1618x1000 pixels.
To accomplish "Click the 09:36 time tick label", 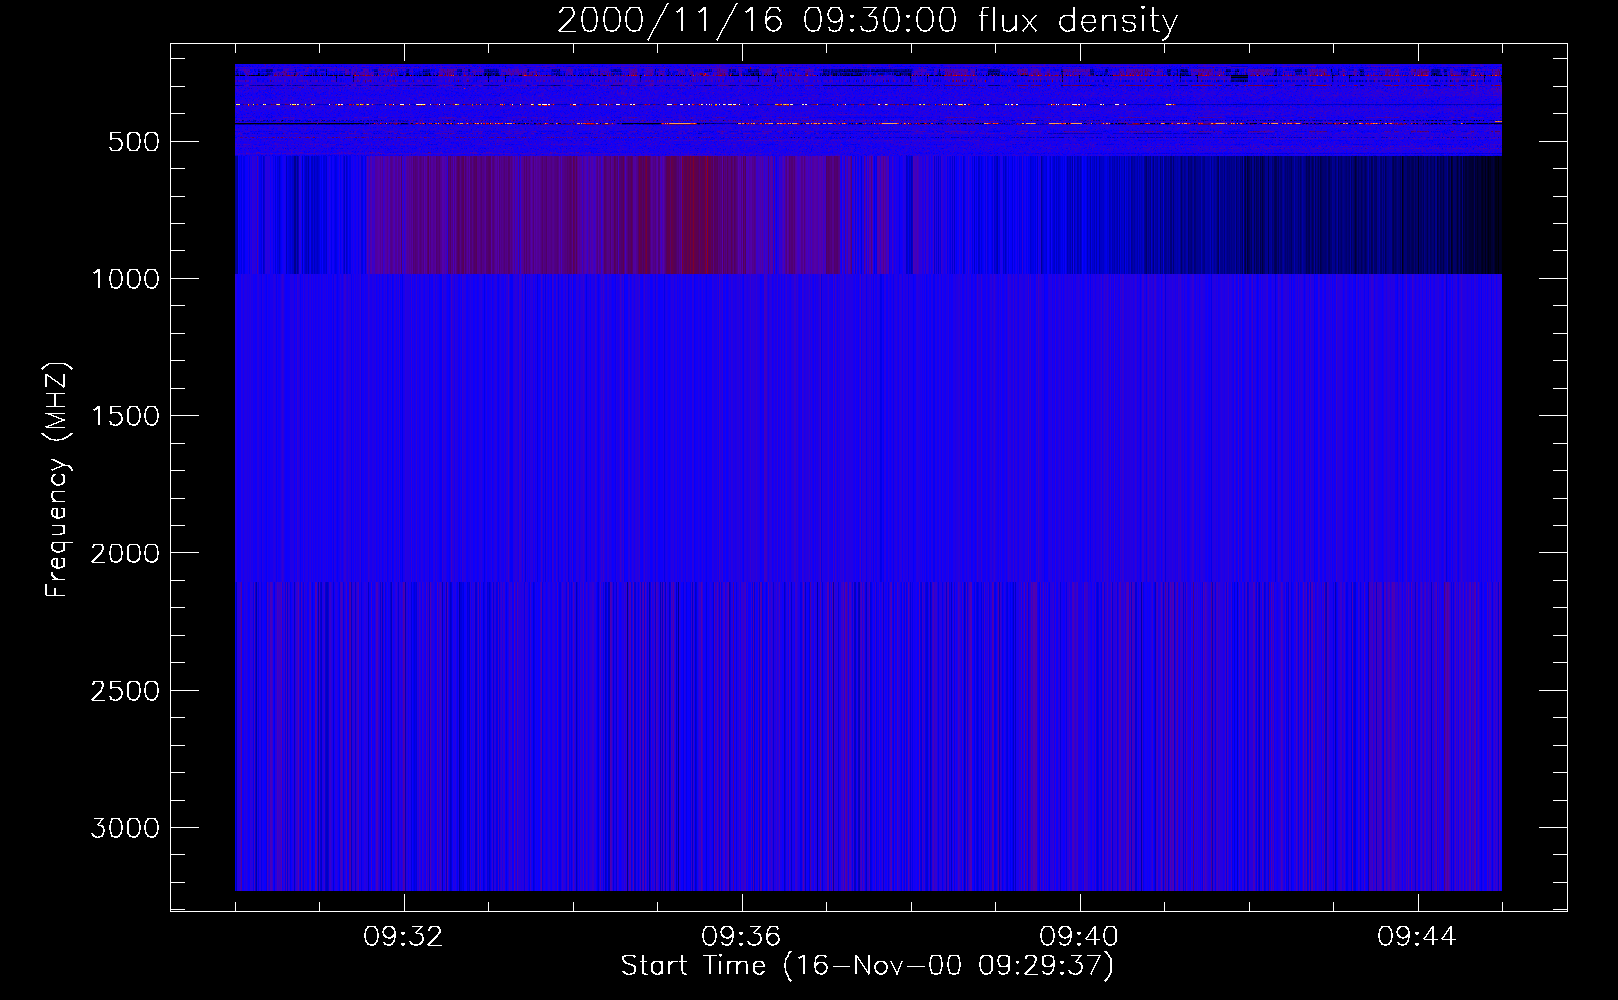I will pyautogui.click(x=741, y=937).
